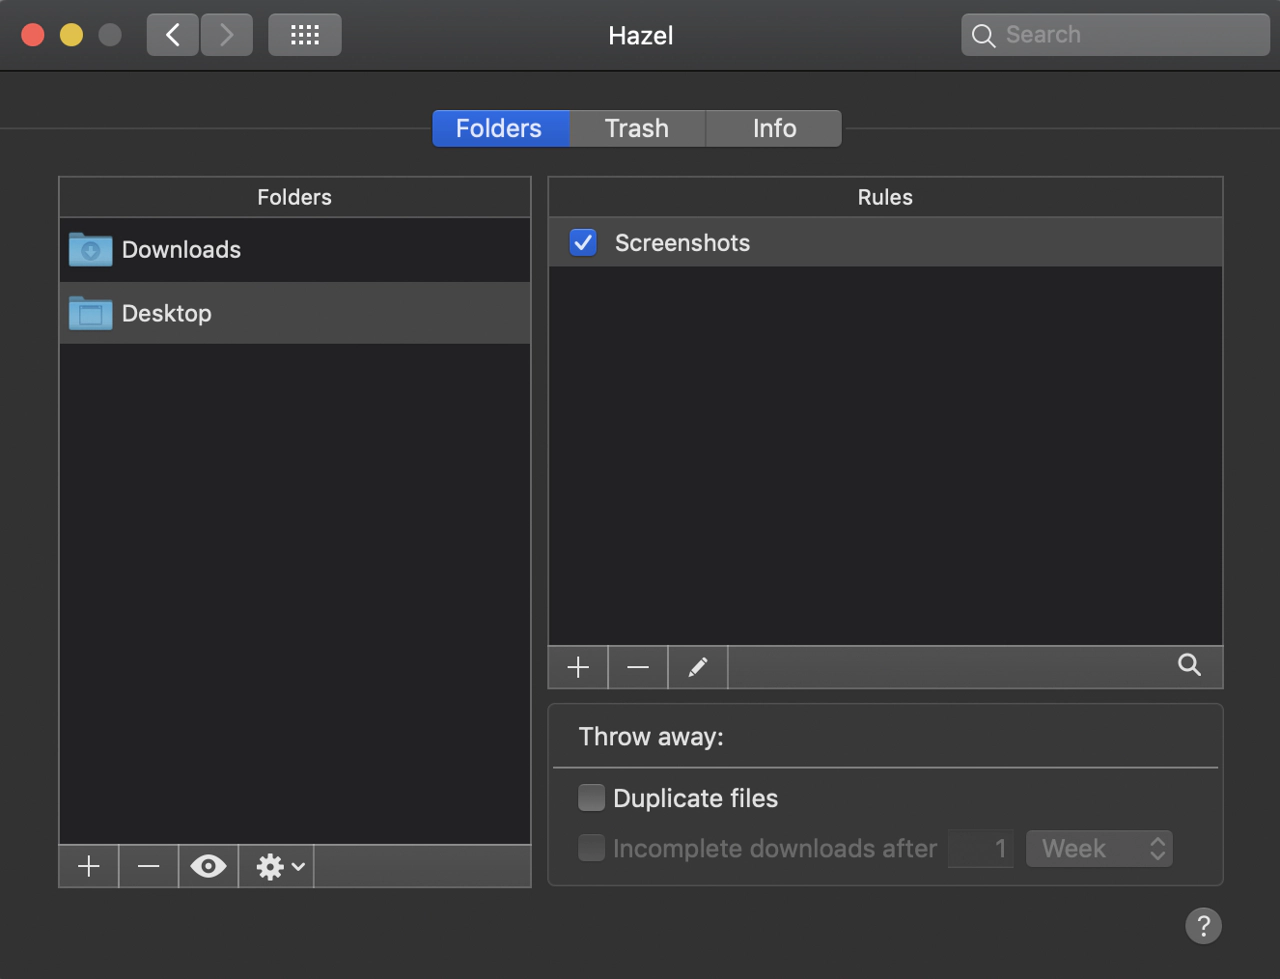The height and width of the screenshot is (979, 1280).
Task: Open the Week time unit dropdown
Action: coord(1099,849)
